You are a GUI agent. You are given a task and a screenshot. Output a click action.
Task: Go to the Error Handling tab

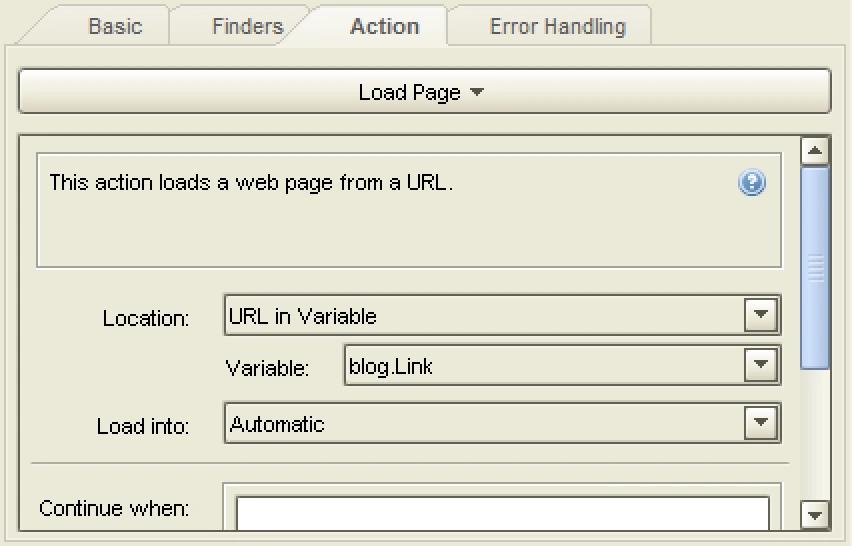pyautogui.click(x=557, y=26)
